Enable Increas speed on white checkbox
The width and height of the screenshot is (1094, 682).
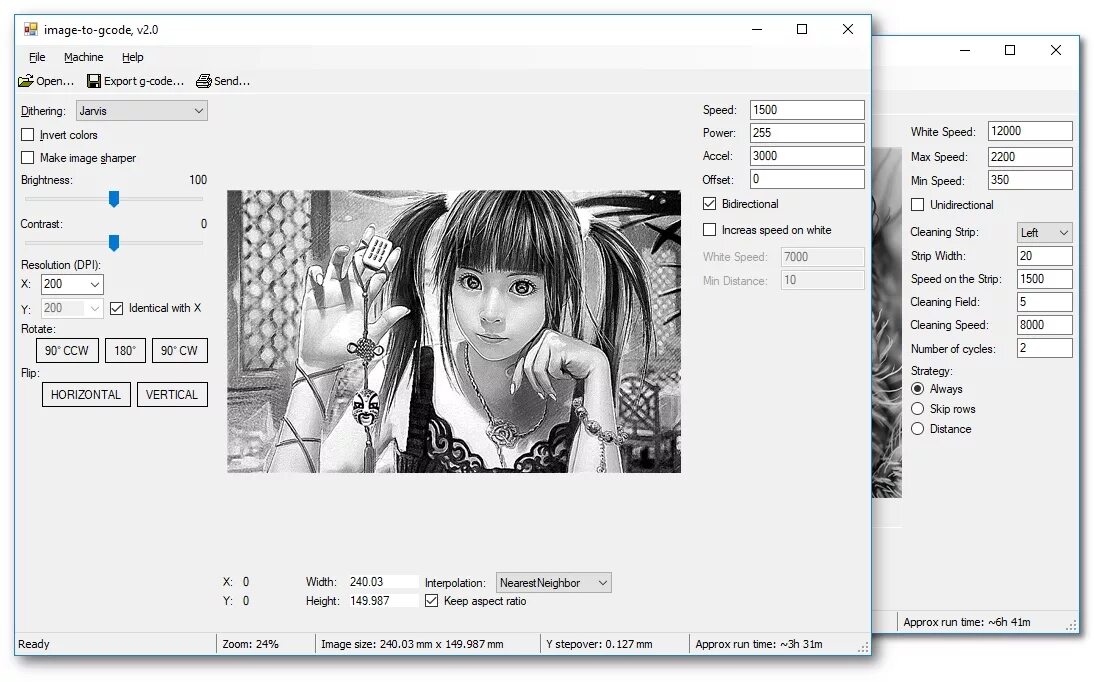(x=710, y=230)
